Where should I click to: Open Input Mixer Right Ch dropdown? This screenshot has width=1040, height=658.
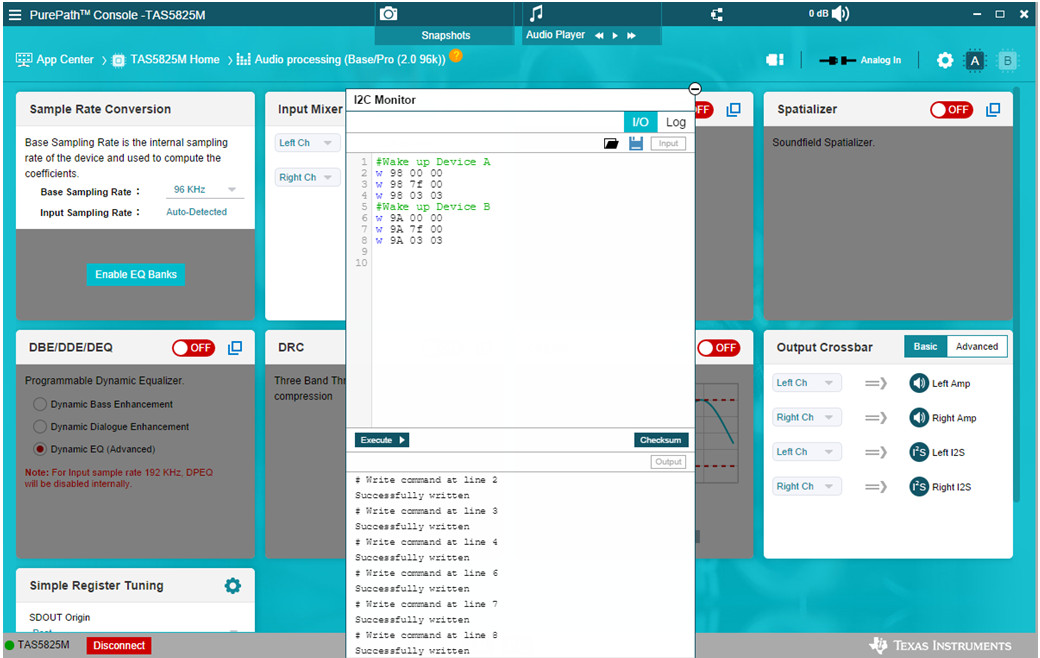point(307,177)
